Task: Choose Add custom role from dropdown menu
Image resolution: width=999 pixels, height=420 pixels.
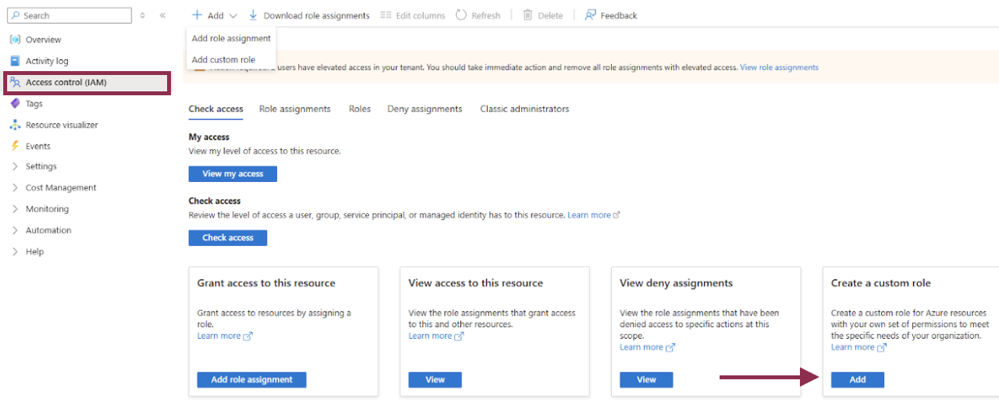Action: click(x=231, y=59)
